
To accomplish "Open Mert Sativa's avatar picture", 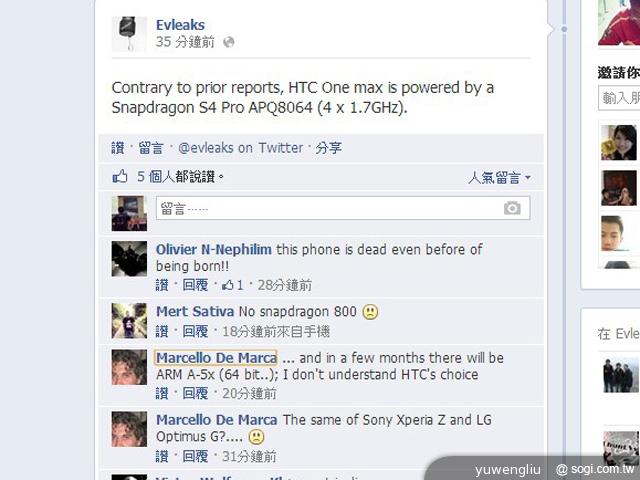I will 129,321.
